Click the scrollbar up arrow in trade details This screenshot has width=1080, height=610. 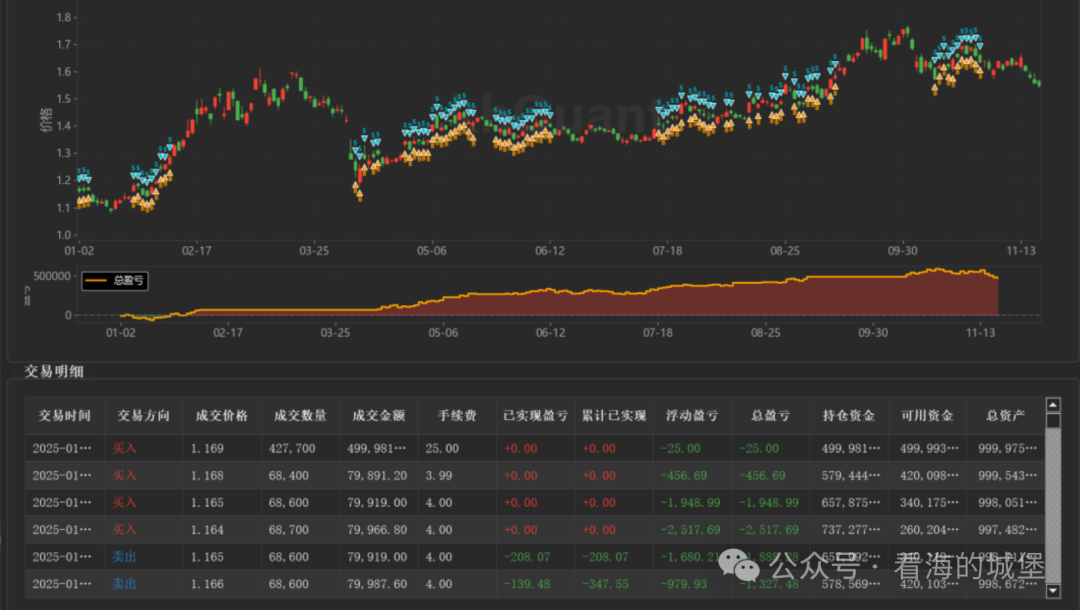click(1052, 405)
